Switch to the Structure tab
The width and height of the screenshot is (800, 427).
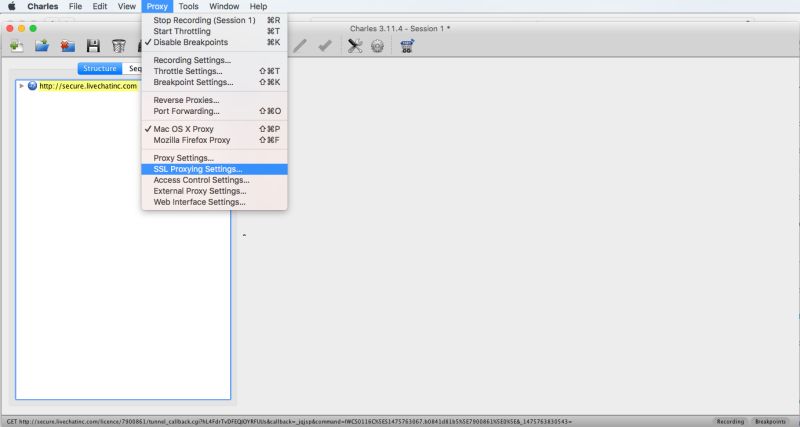pyautogui.click(x=100, y=68)
